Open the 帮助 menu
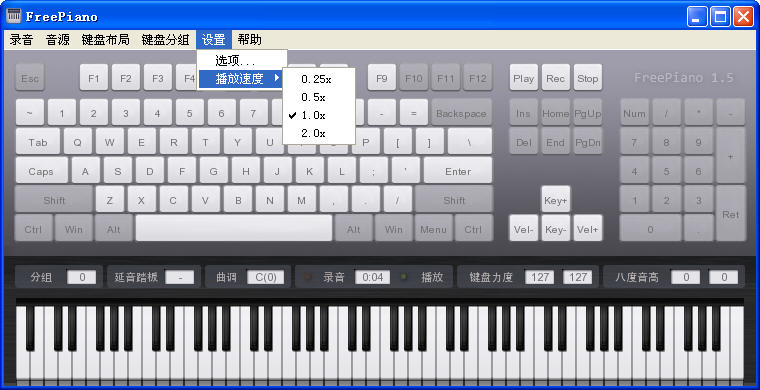The height and width of the screenshot is (390, 760). (x=250, y=40)
